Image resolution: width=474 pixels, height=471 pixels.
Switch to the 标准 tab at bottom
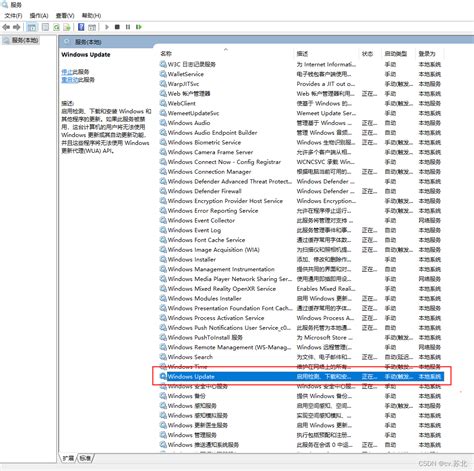click(x=85, y=458)
